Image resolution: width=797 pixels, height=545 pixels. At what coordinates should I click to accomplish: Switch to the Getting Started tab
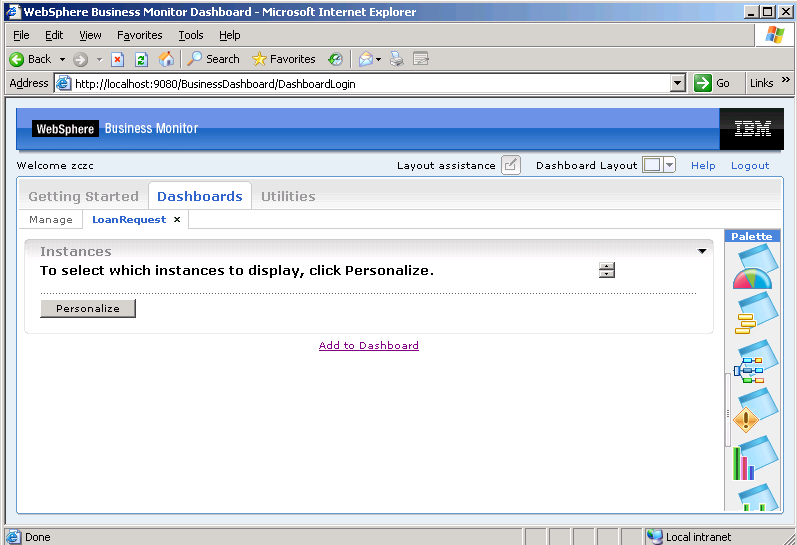(x=83, y=196)
